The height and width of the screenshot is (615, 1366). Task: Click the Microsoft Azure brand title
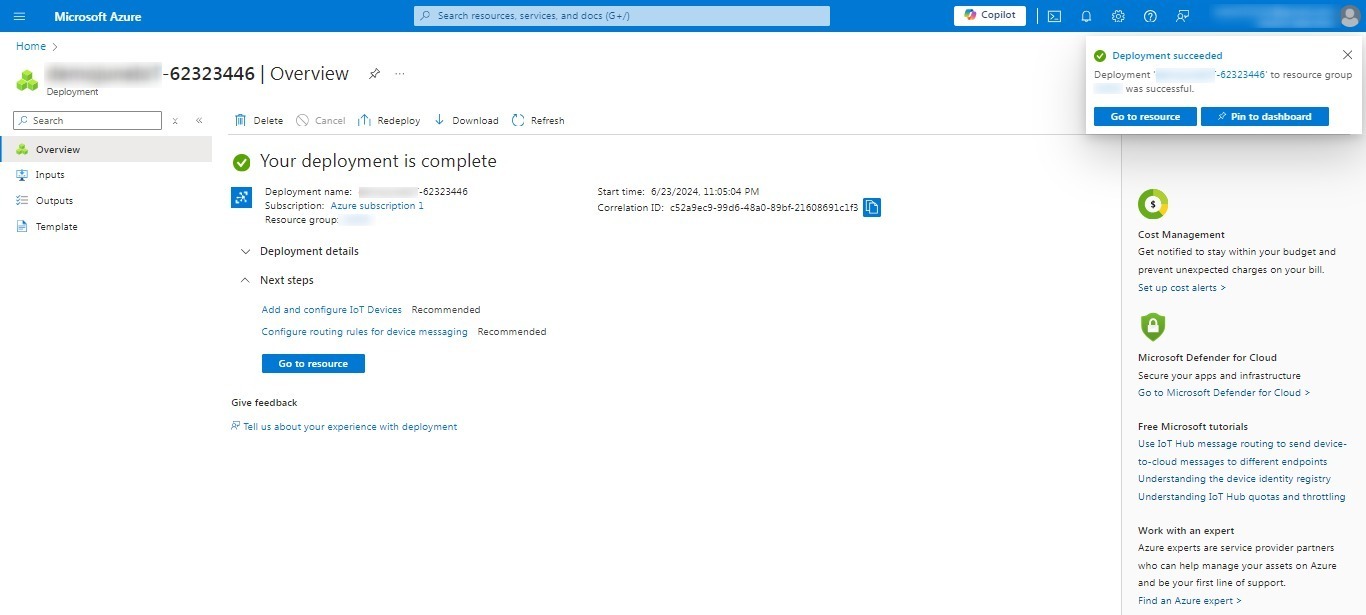98,17
